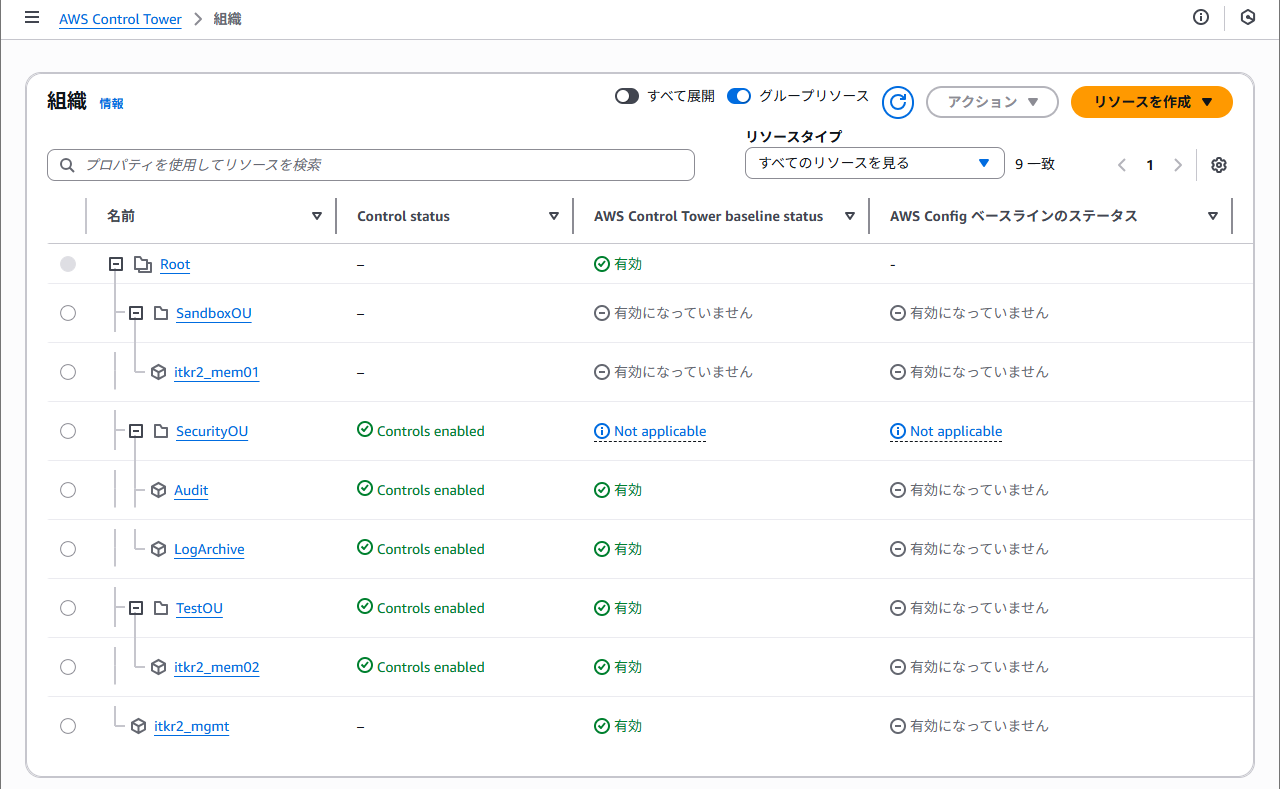
Task: Click the リソースを作成 button
Action: [x=1151, y=102]
